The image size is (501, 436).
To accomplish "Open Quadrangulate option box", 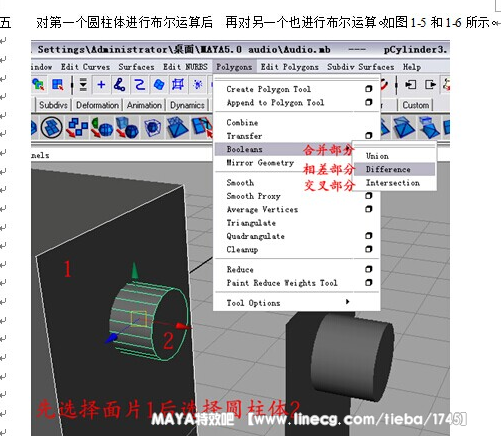I will pos(368,236).
